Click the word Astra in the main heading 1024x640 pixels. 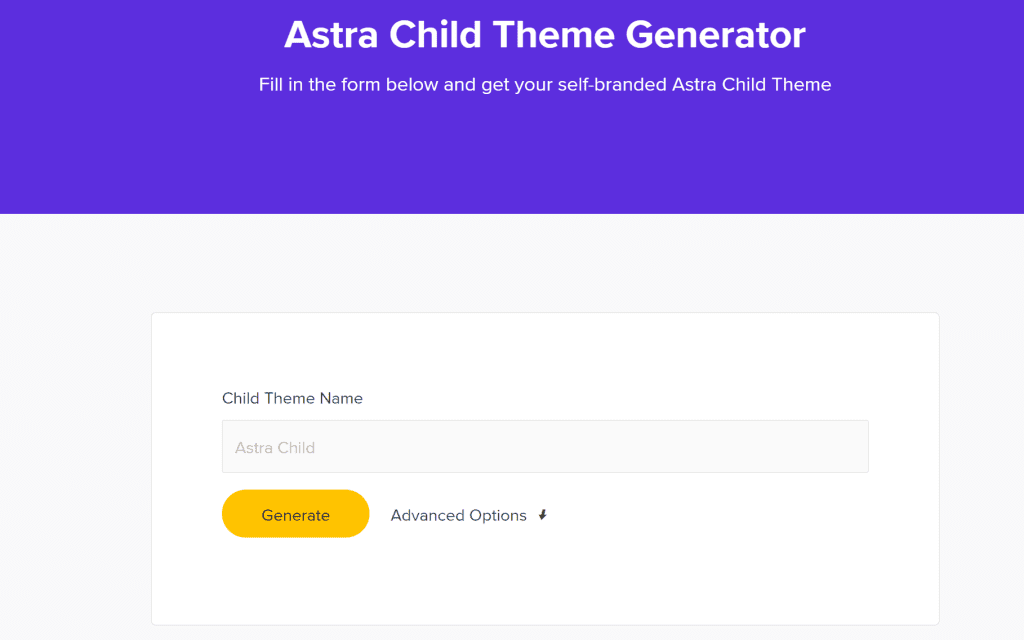[331, 35]
